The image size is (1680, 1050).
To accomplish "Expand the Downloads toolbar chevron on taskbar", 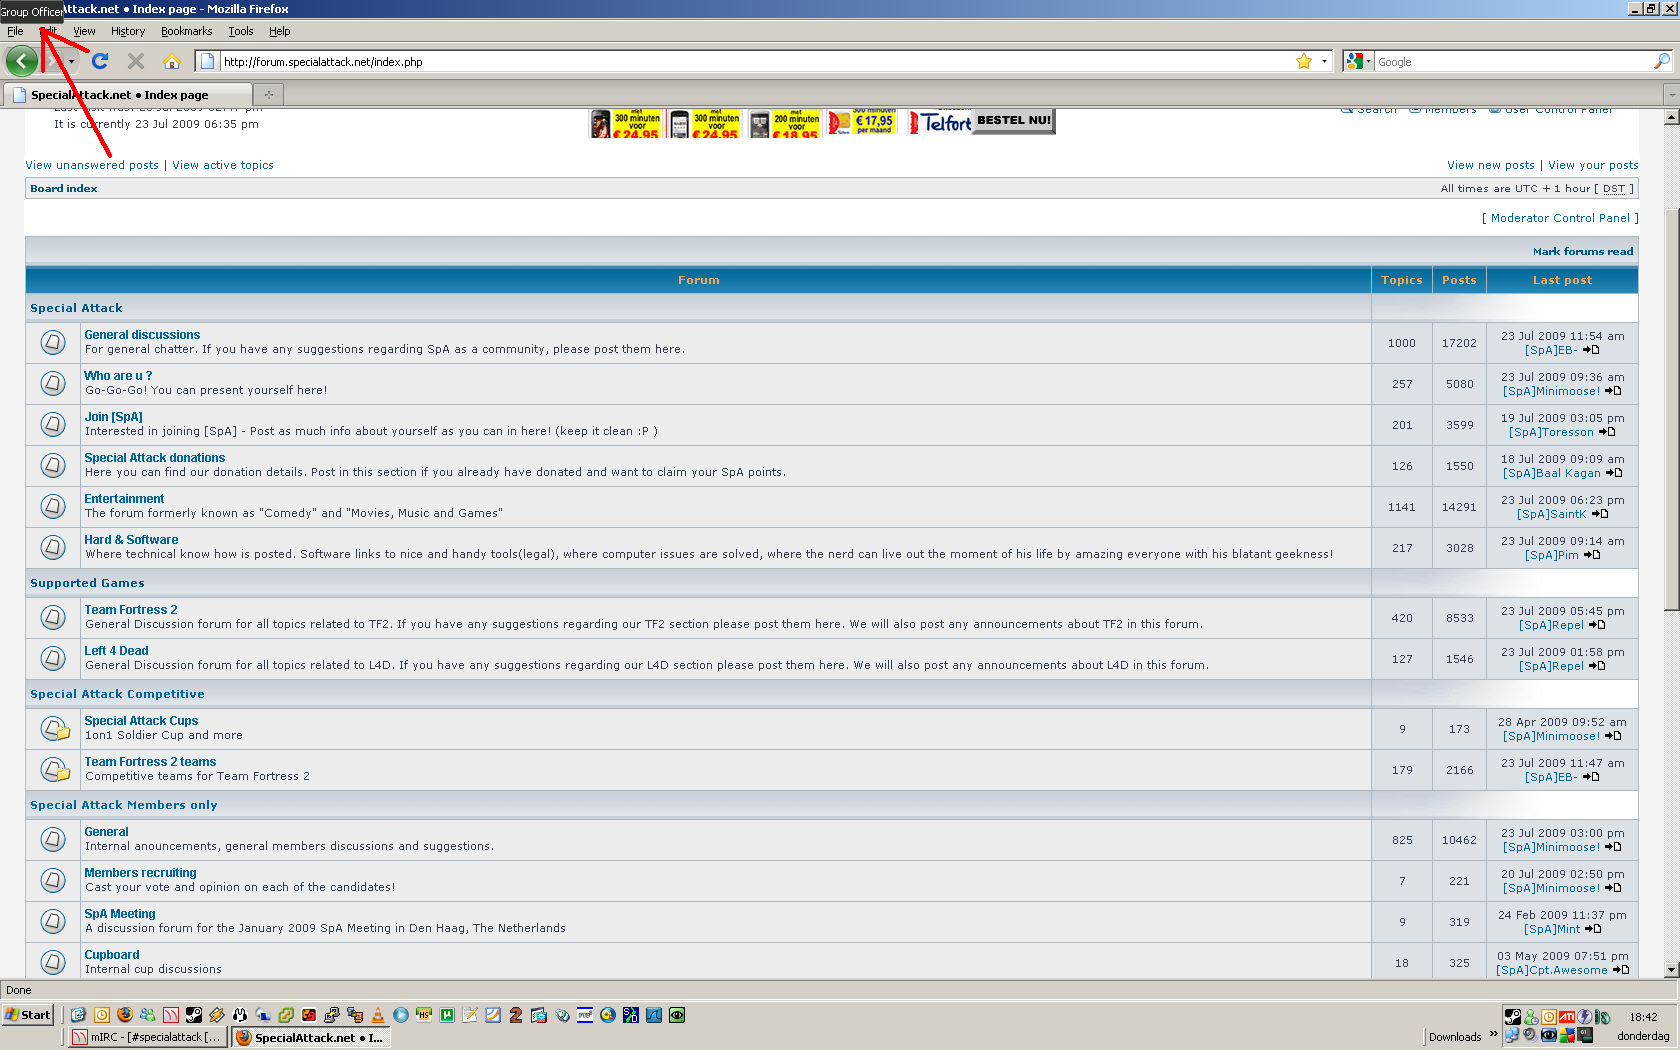I will coord(1494,1034).
